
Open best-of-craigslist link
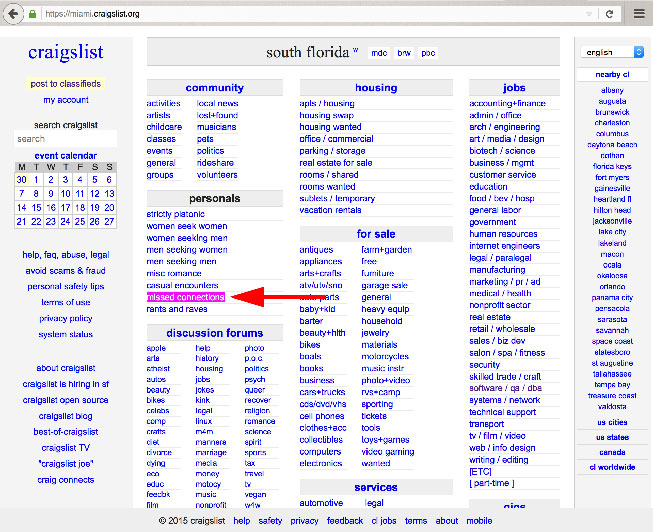pos(66,432)
